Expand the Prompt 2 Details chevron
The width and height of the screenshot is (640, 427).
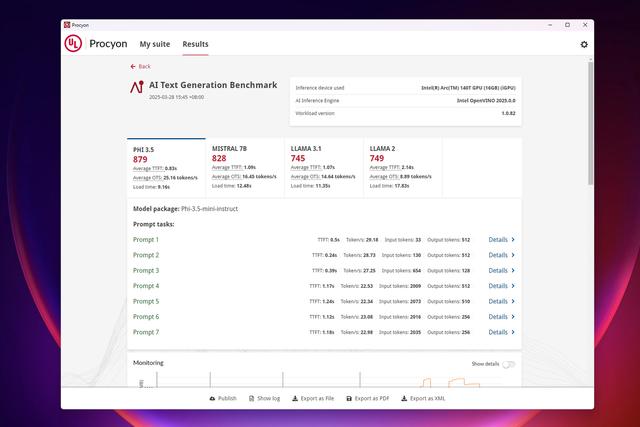[x=513, y=255]
